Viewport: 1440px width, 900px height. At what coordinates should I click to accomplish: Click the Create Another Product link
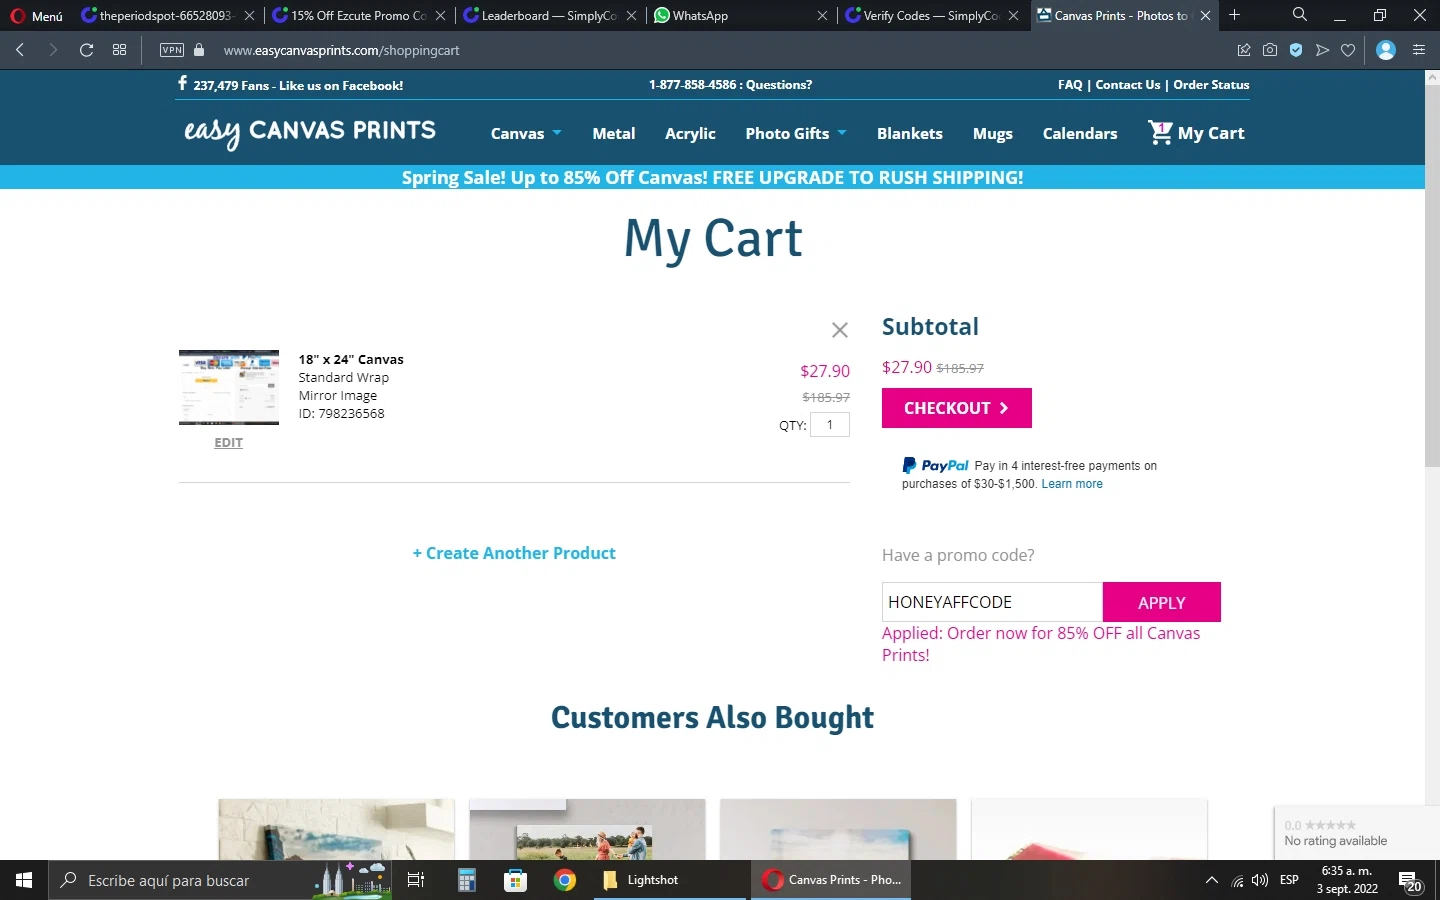[514, 553]
